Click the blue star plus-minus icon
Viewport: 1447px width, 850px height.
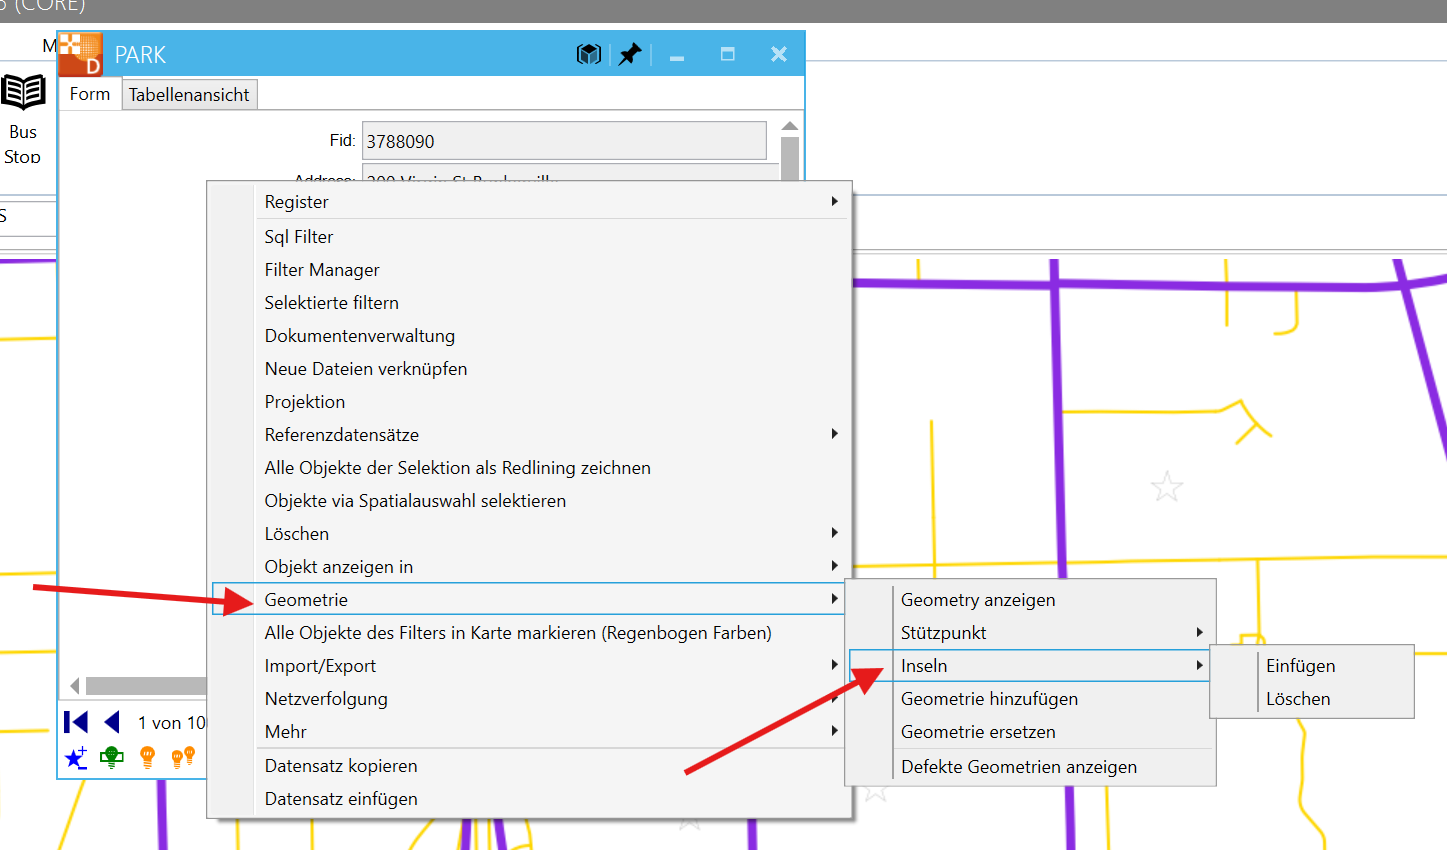tap(76, 758)
